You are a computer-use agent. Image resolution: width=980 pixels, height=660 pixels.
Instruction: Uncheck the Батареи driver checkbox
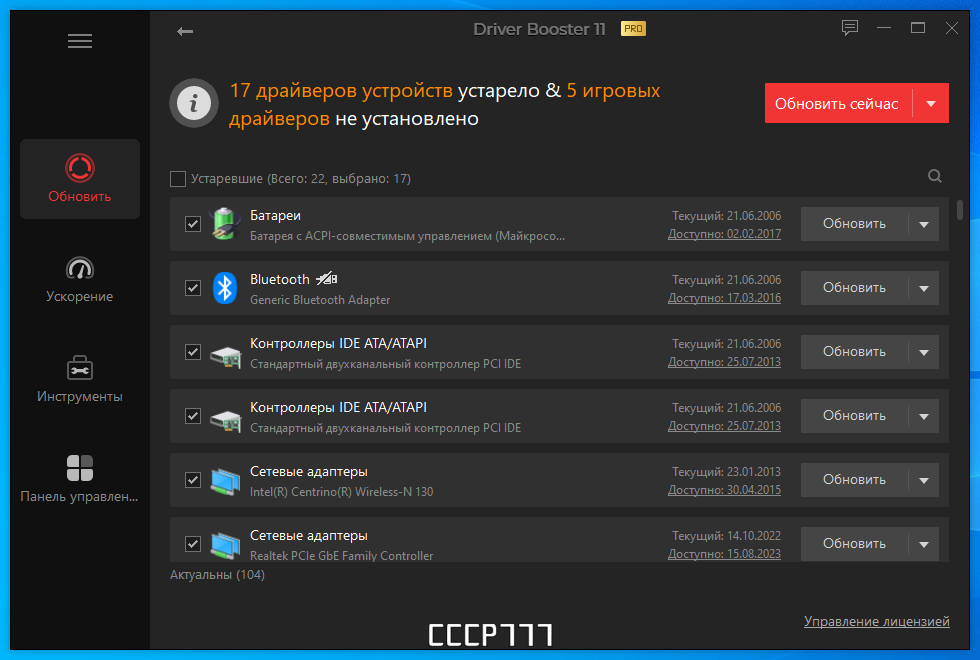point(193,224)
